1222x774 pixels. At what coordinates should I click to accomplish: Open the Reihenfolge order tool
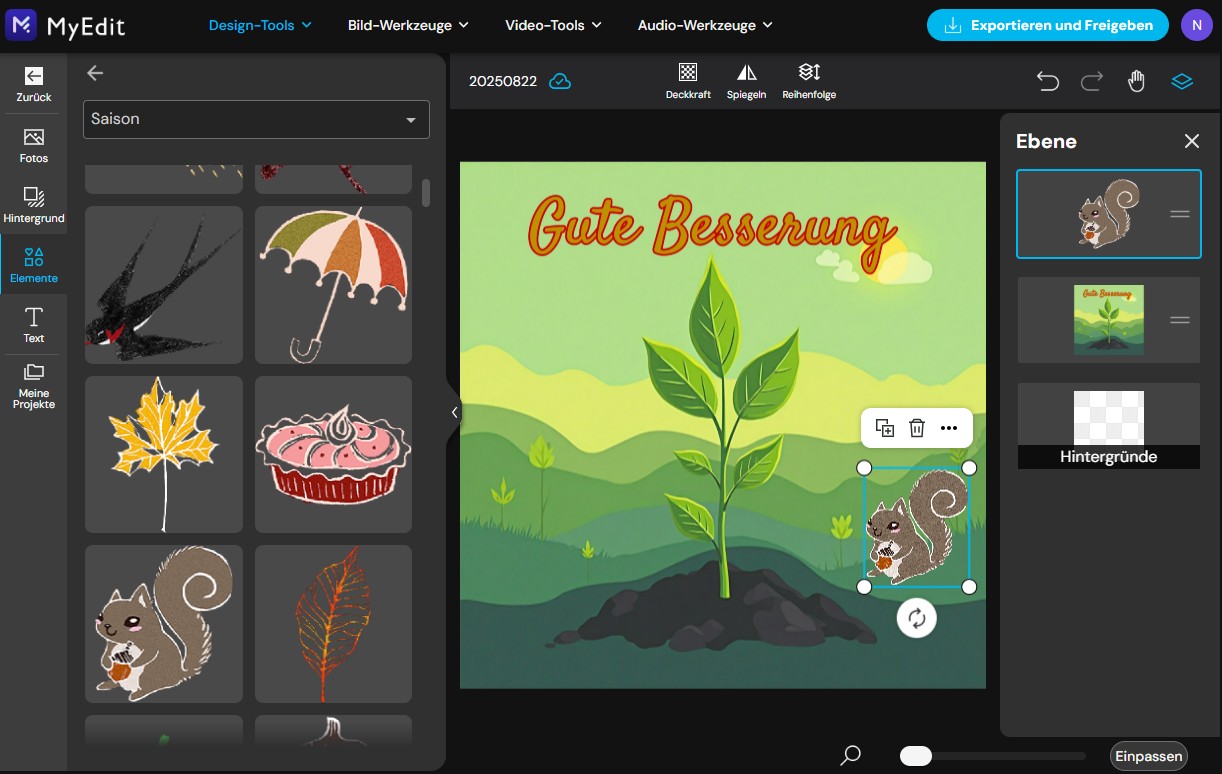809,80
